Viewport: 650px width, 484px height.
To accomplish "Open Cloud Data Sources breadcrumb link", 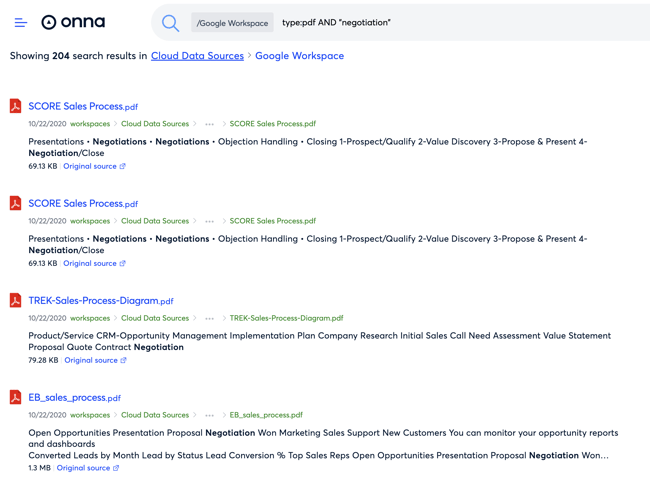I will click(x=197, y=56).
